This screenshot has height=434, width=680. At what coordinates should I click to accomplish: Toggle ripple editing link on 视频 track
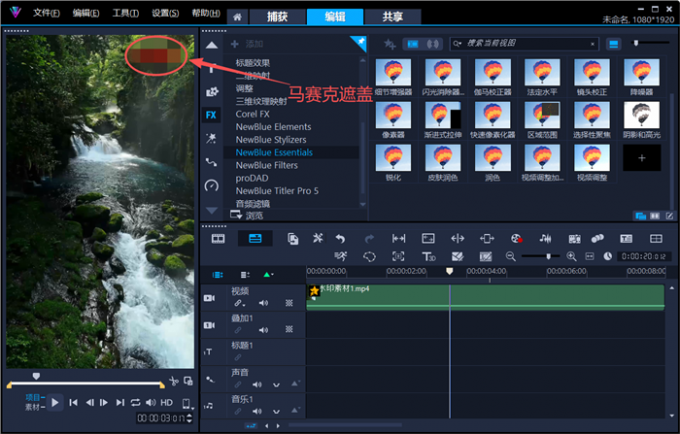pyautogui.click(x=239, y=303)
